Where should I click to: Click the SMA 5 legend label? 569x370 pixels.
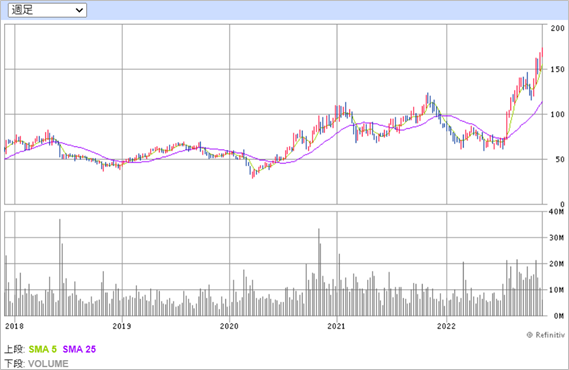(42, 349)
